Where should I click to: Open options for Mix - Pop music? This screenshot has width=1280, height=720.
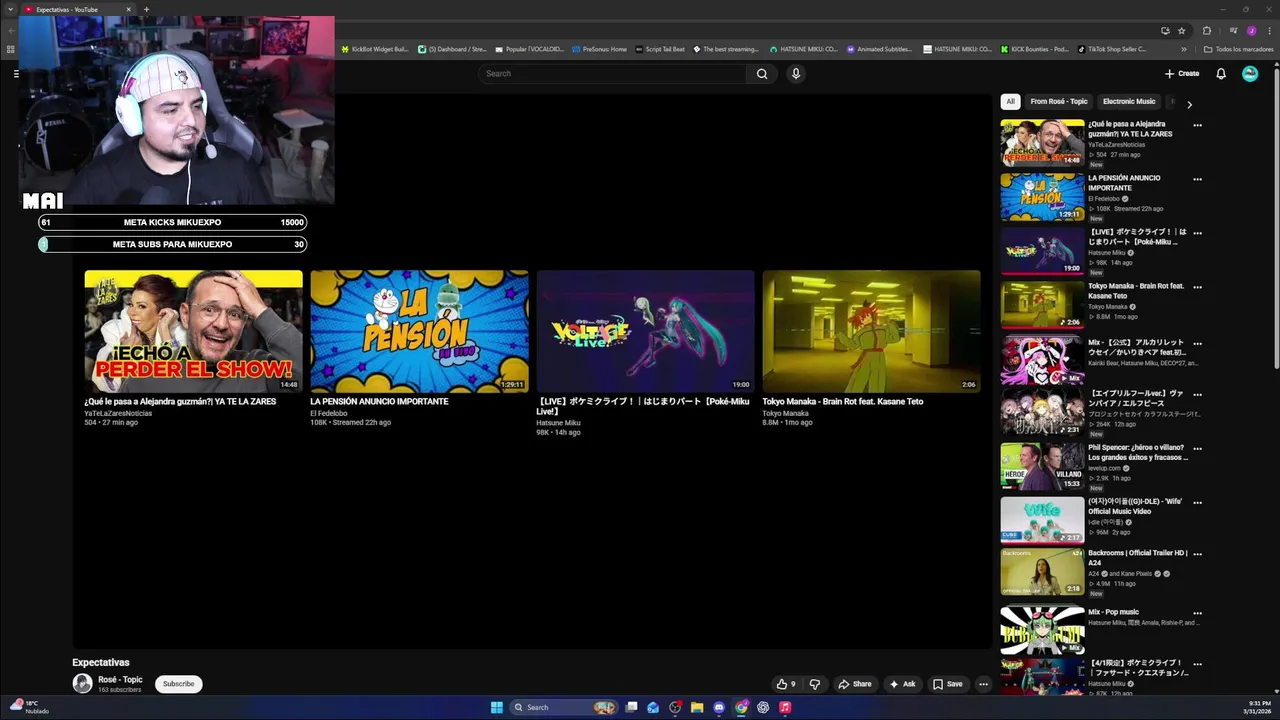point(1197,613)
